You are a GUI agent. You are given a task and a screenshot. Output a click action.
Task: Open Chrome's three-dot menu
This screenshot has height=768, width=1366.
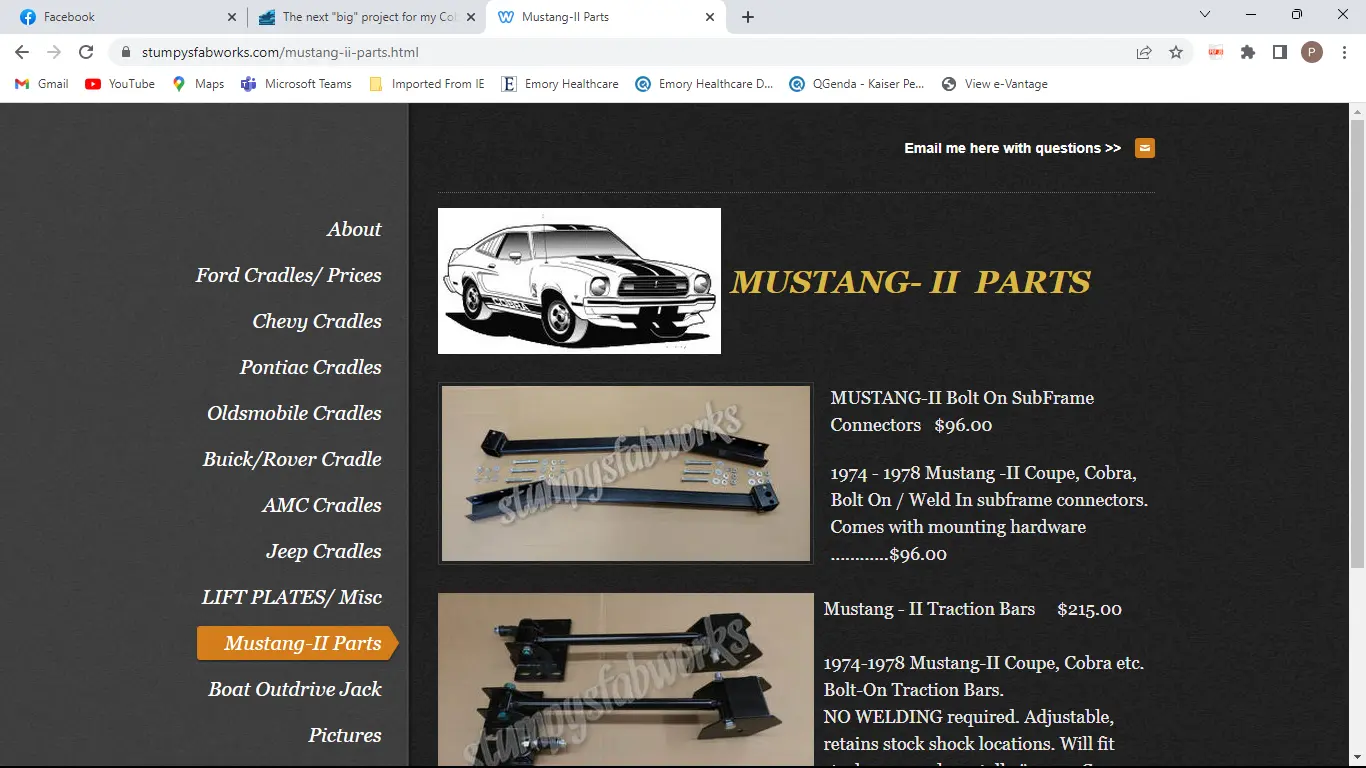[x=1344, y=52]
